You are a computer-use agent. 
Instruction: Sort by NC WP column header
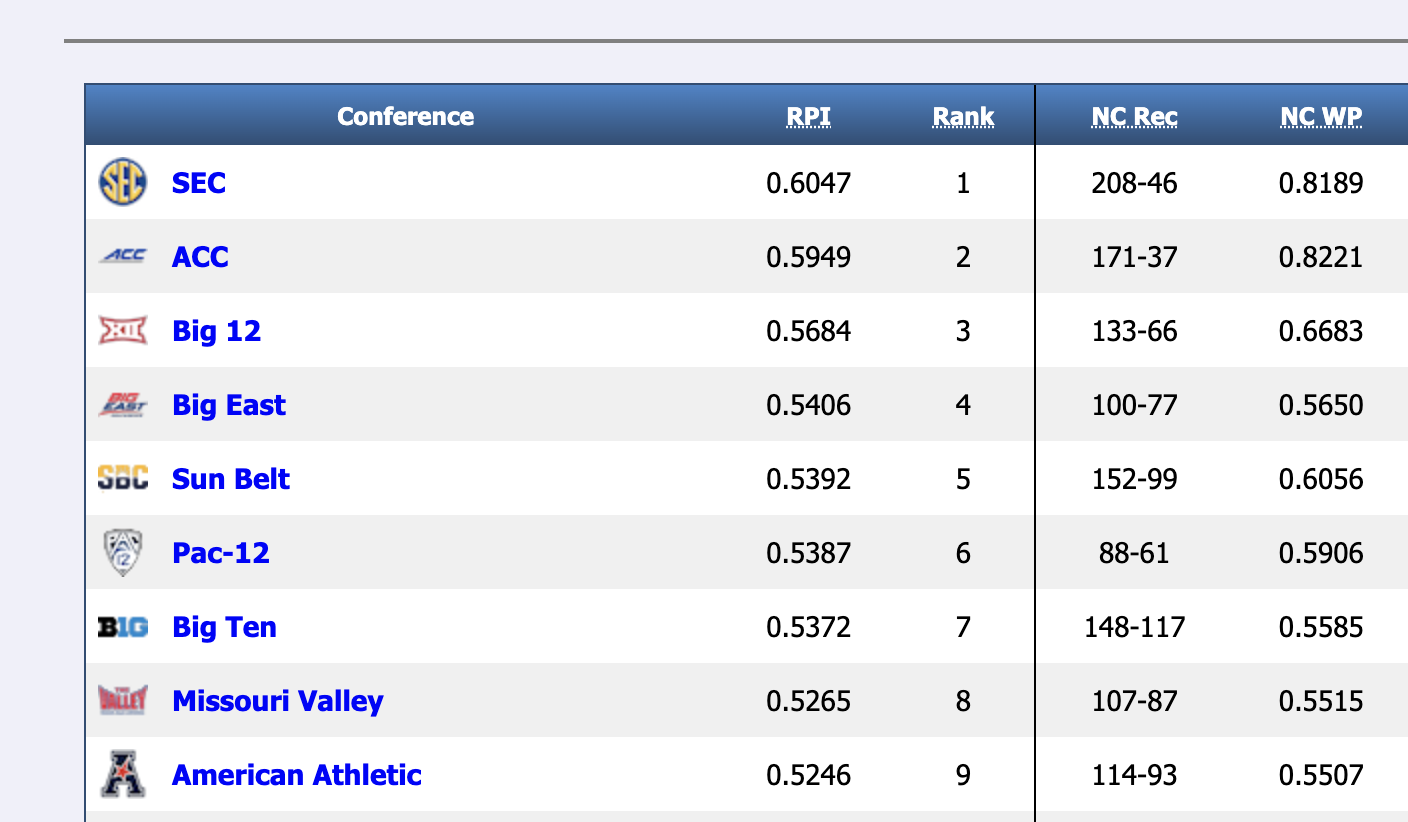coord(1320,117)
